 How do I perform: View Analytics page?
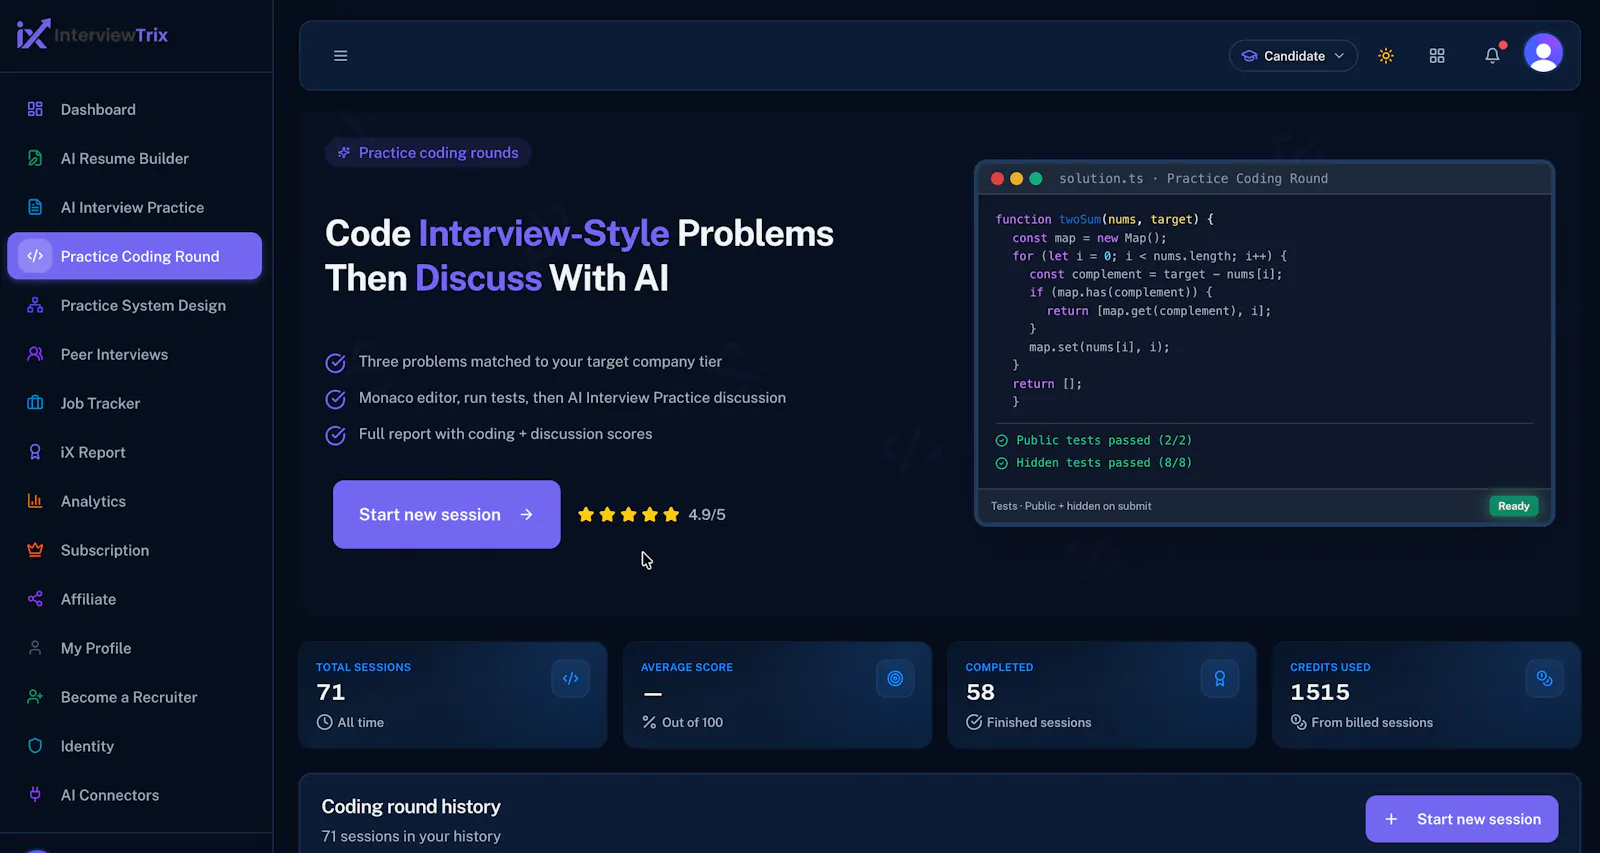tap(134, 501)
